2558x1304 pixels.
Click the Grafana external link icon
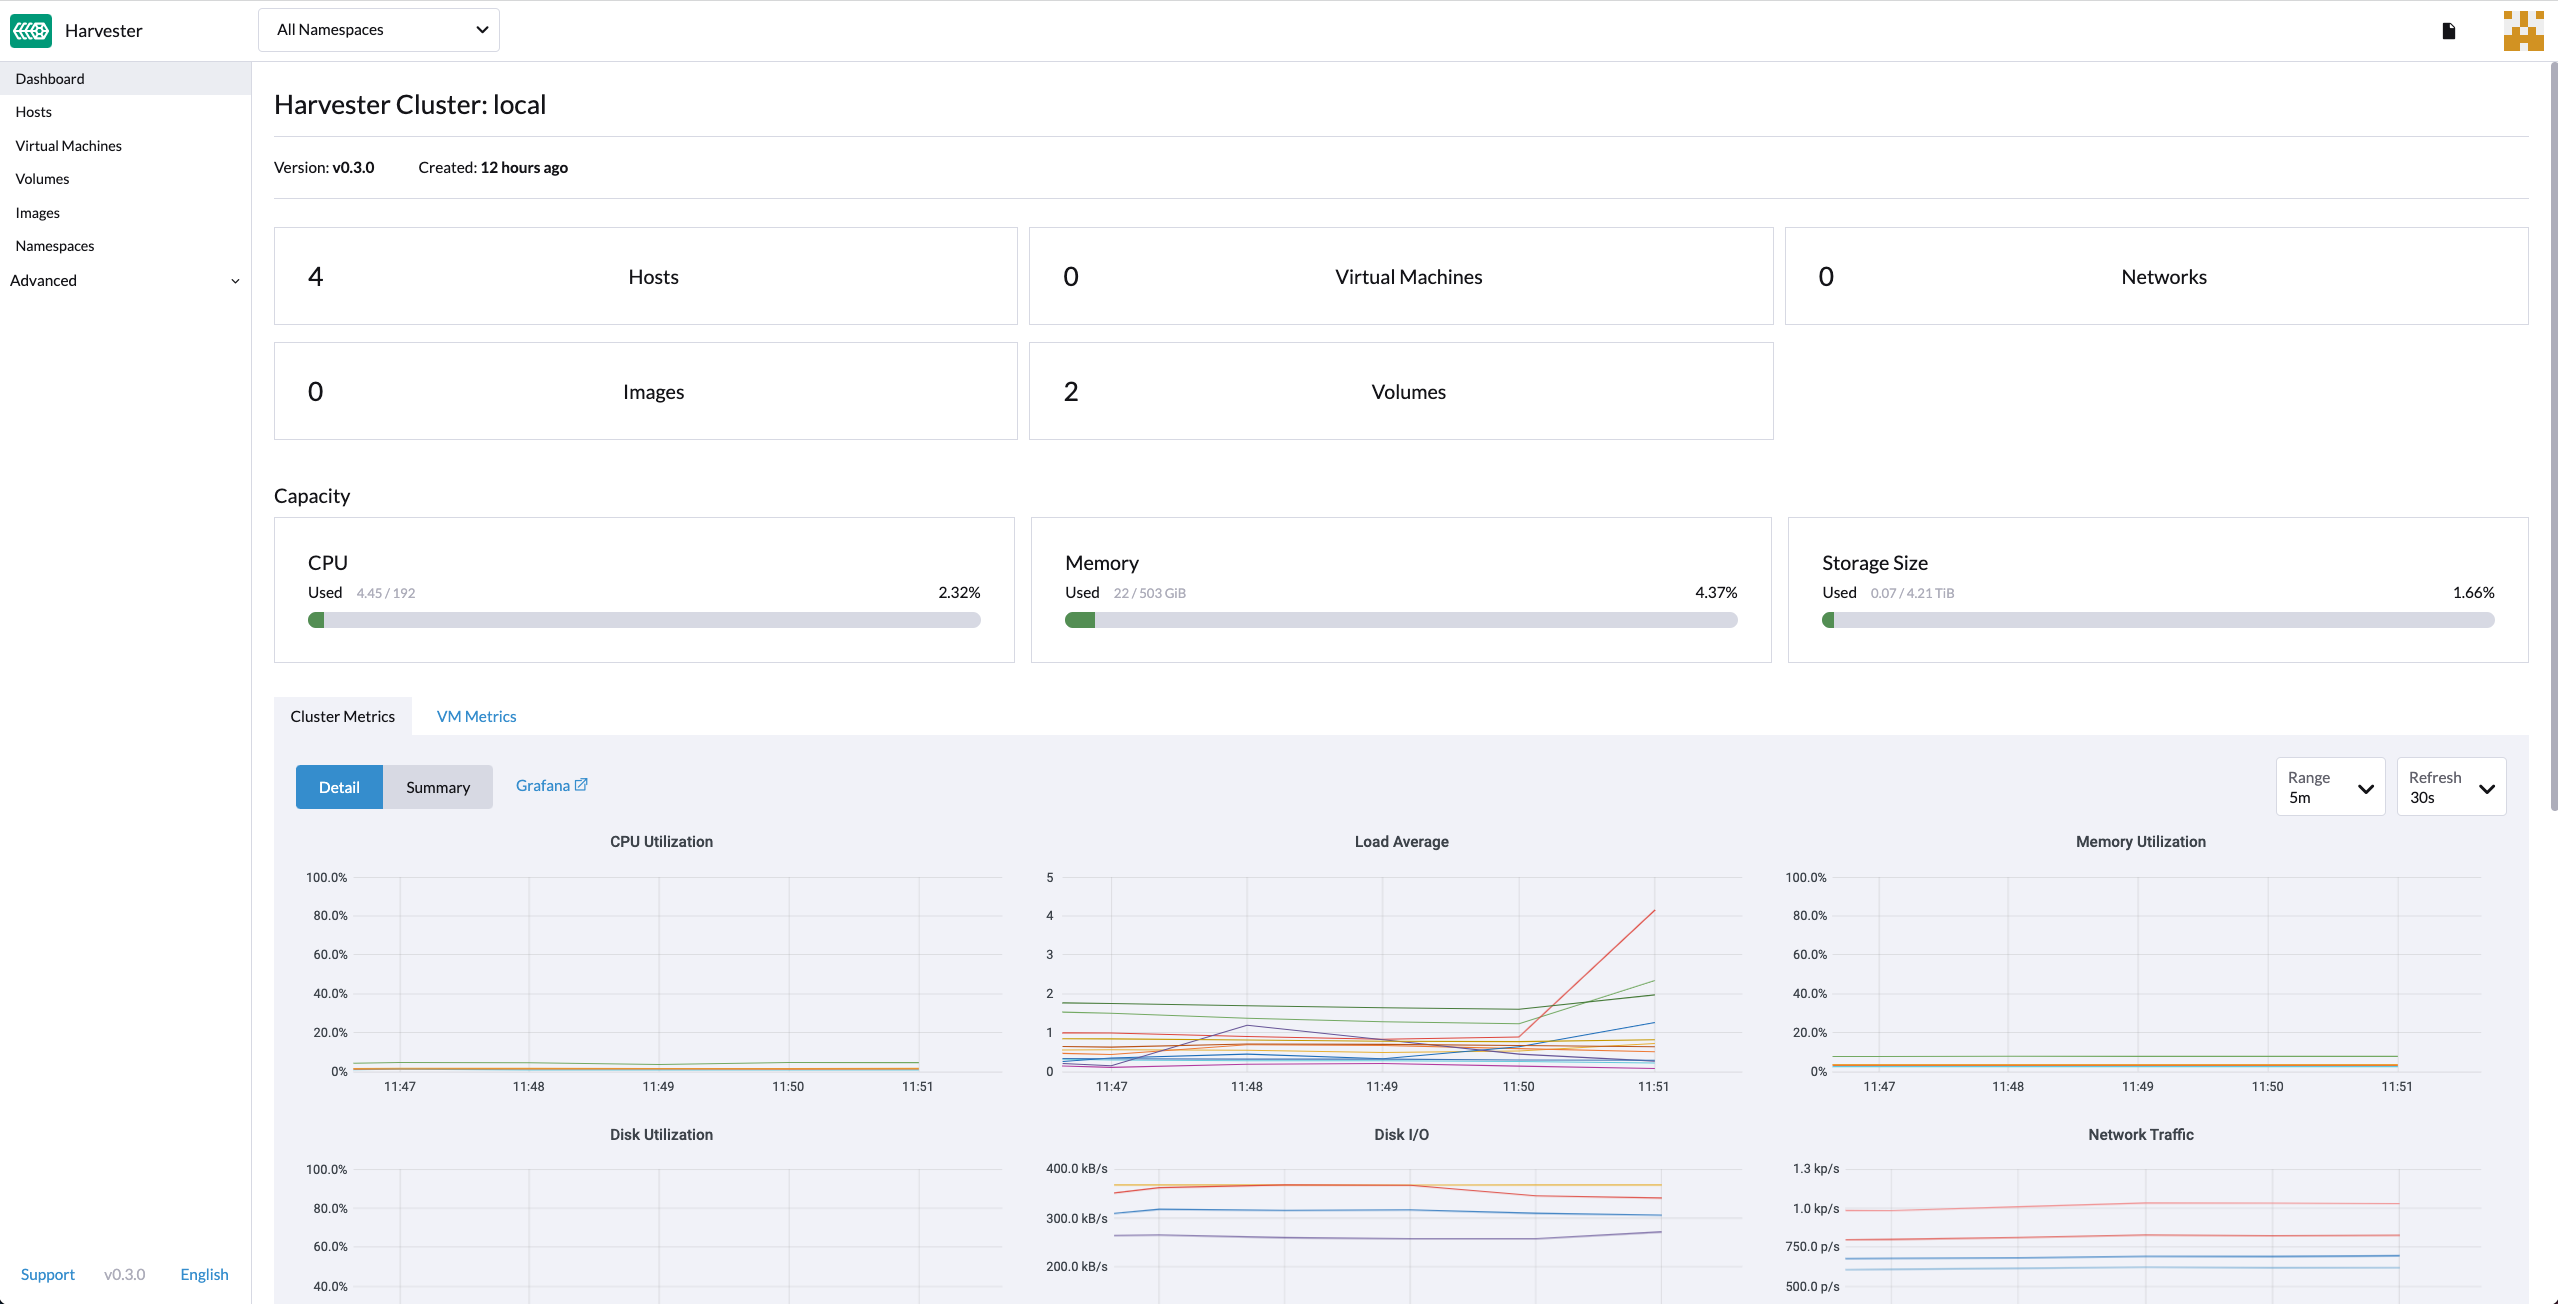coord(581,785)
